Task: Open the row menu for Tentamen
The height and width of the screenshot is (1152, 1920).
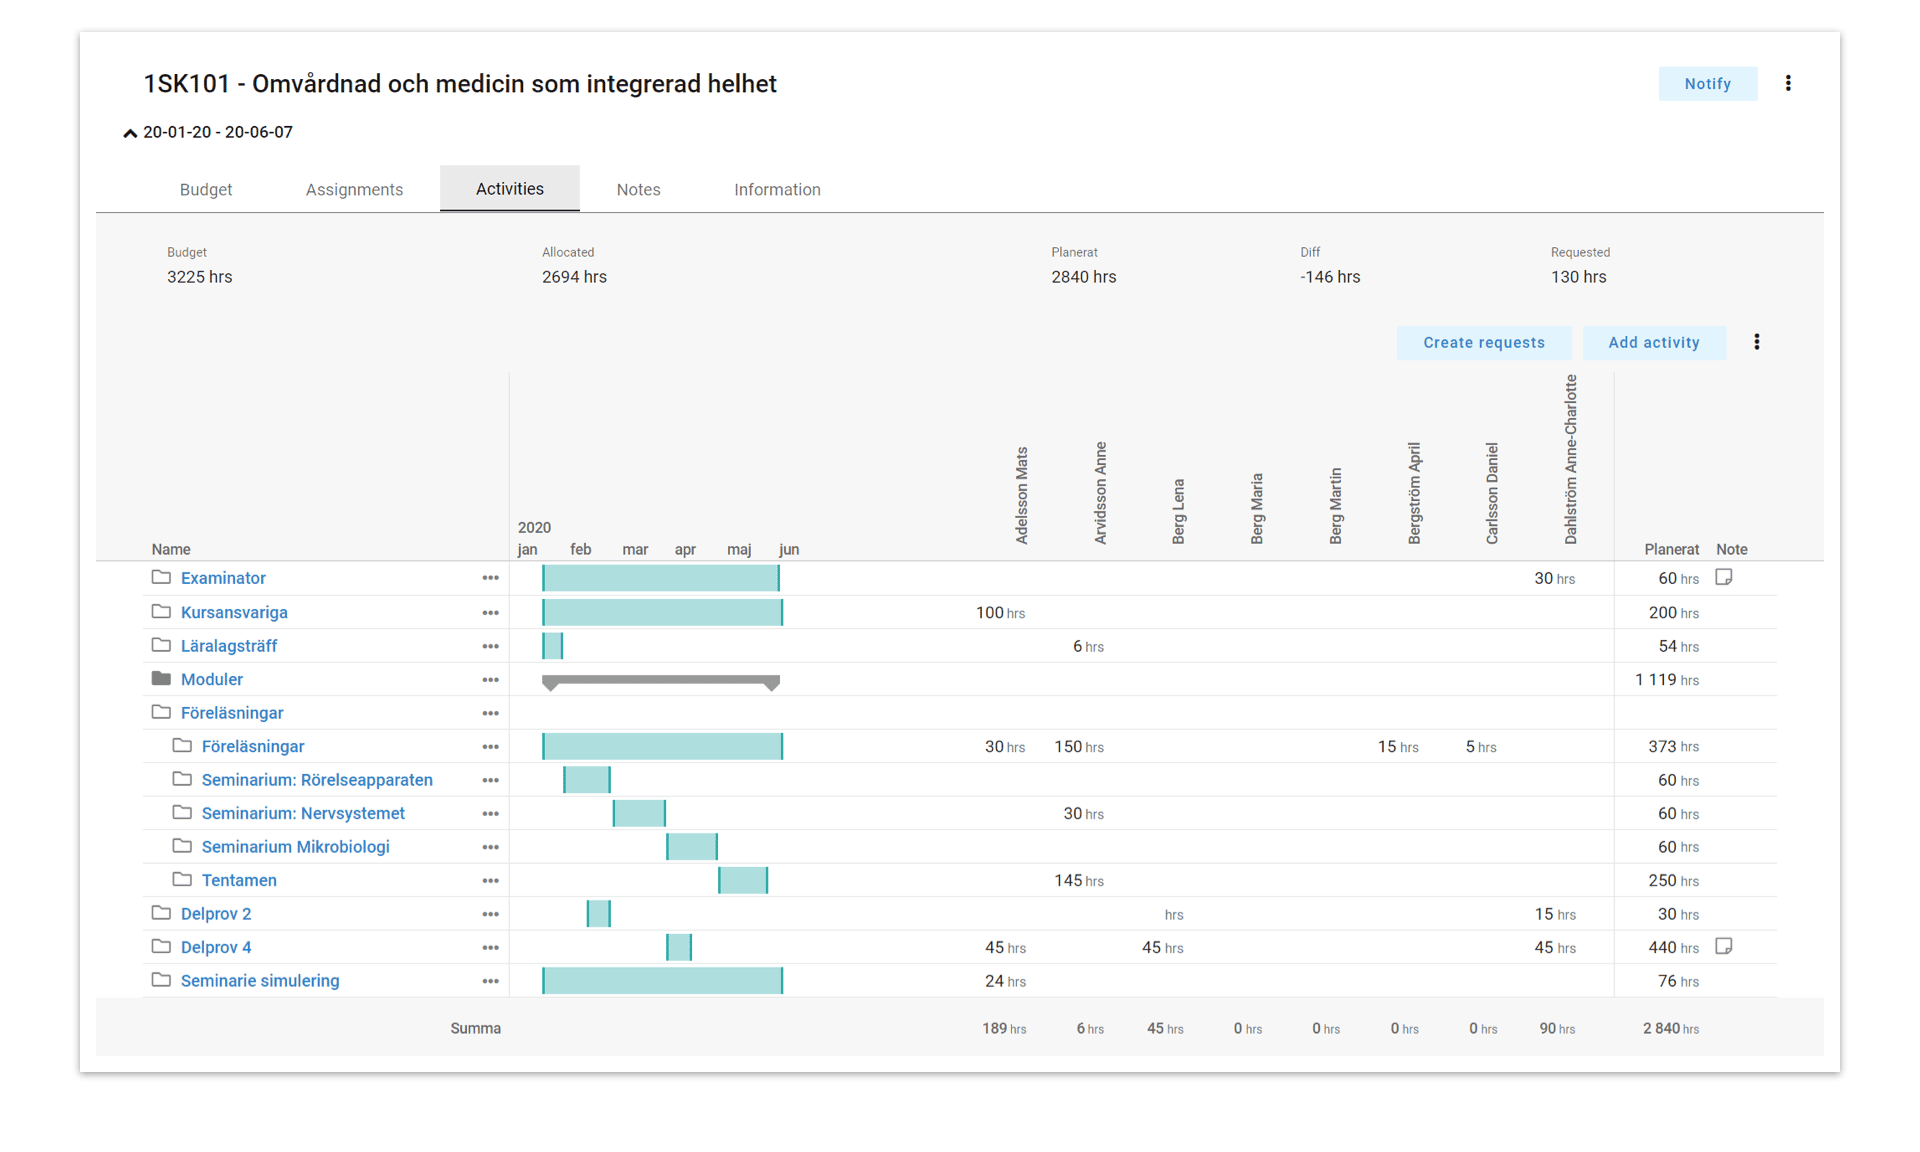Action: click(x=490, y=880)
